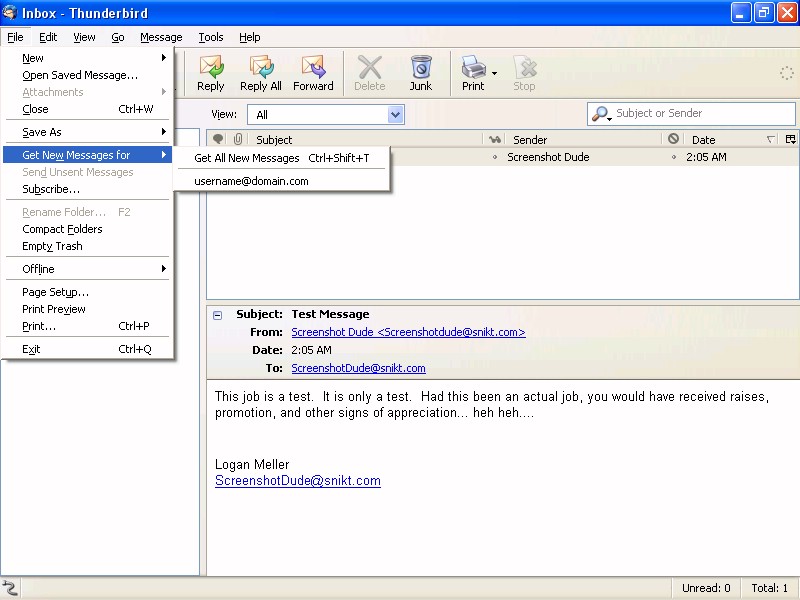Select Print... in the File menu
This screenshot has height=600, width=800.
tap(88, 326)
